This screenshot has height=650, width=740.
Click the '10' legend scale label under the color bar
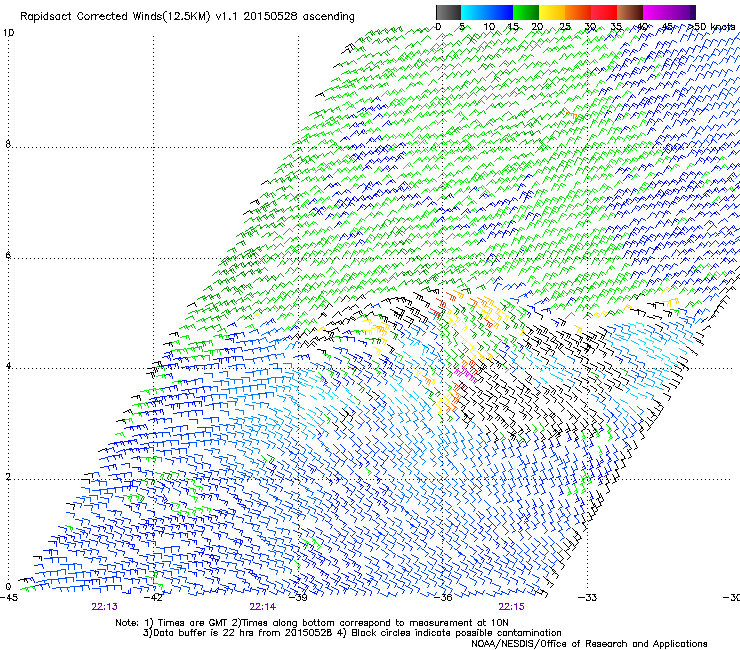[x=489, y=27]
